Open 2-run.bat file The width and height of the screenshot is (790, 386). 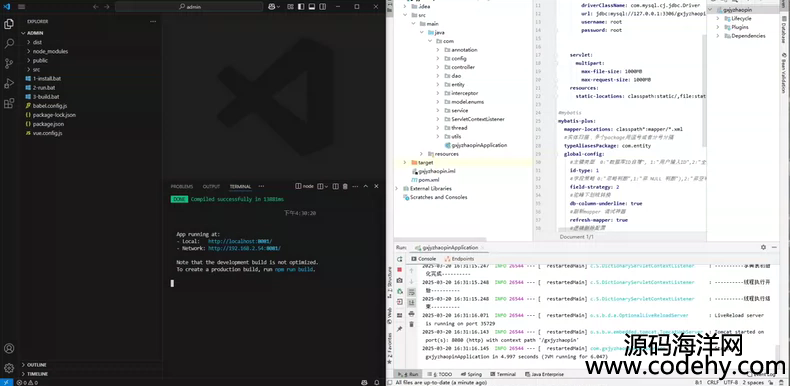point(44,88)
